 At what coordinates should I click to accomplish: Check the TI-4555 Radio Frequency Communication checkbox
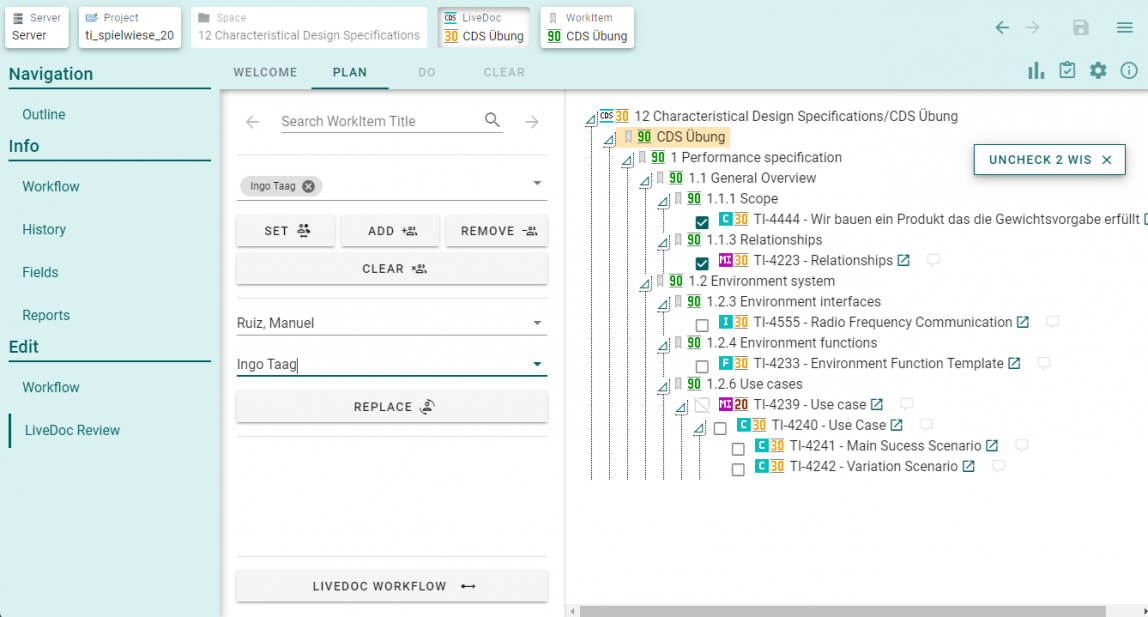click(x=702, y=325)
